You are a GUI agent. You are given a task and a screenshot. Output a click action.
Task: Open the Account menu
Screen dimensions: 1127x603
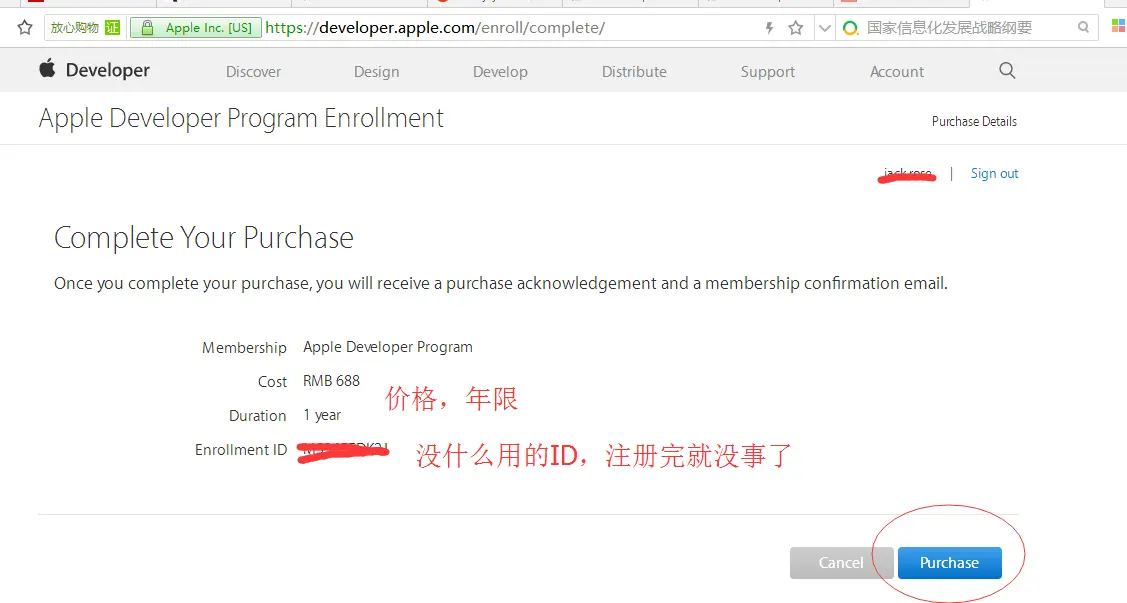click(896, 72)
